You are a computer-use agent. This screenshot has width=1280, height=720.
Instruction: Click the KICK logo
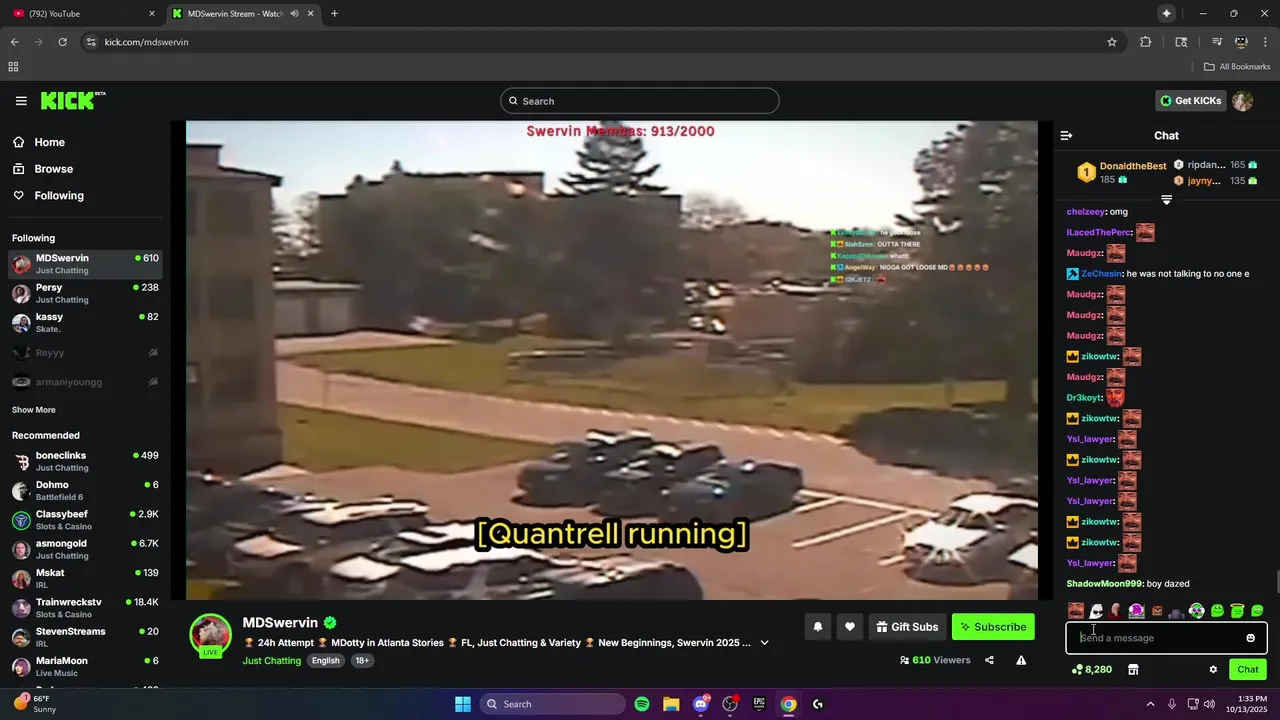pyautogui.click(x=72, y=101)
